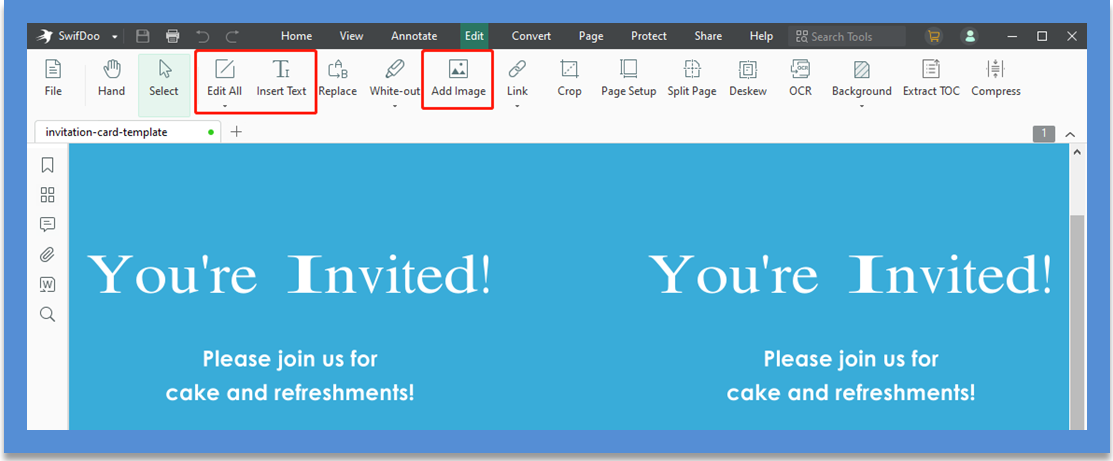Run the Deskew tool
1113x461 pixels.
(x=748, y=78)
